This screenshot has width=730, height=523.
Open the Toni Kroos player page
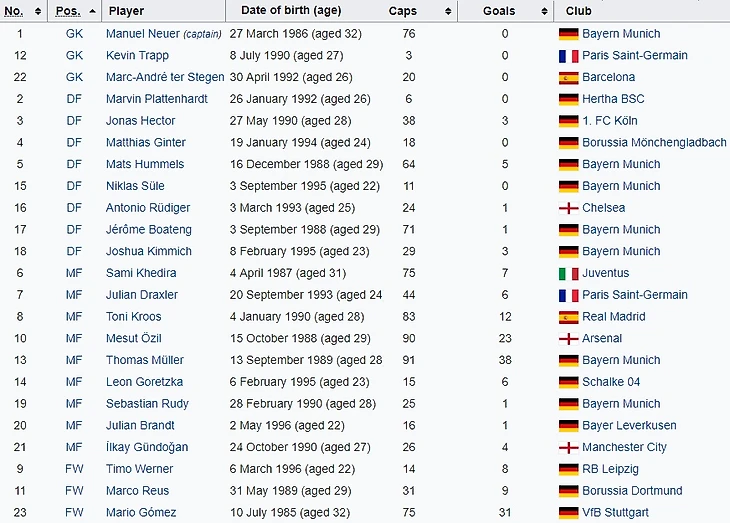coord(133,317)
